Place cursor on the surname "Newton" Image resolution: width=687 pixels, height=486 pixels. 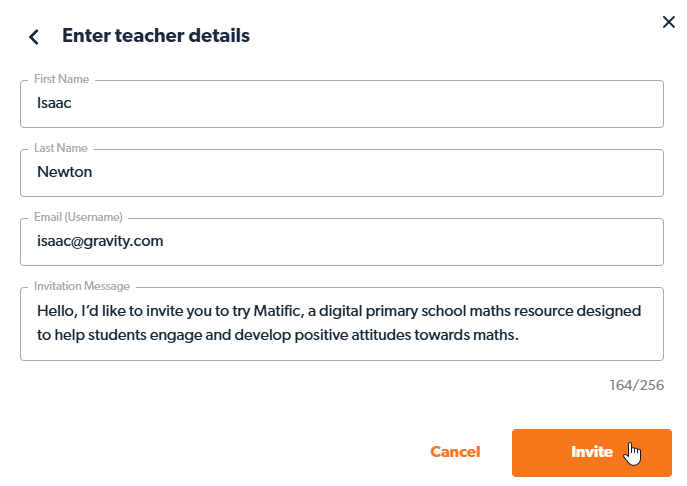(x=64, y=171)
